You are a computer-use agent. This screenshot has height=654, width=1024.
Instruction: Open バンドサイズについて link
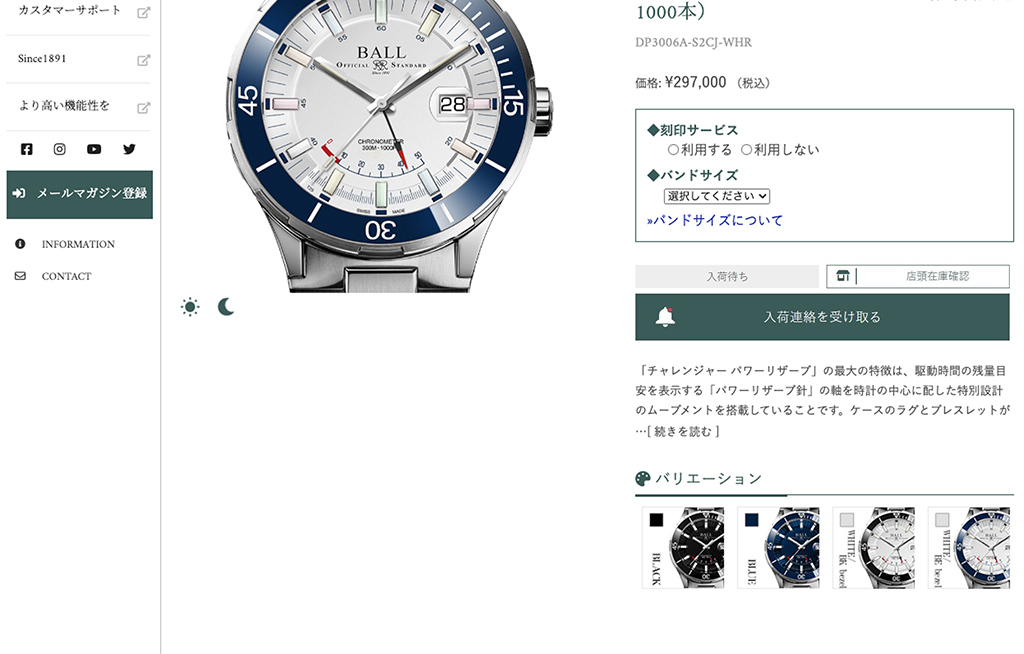point(714,220)
